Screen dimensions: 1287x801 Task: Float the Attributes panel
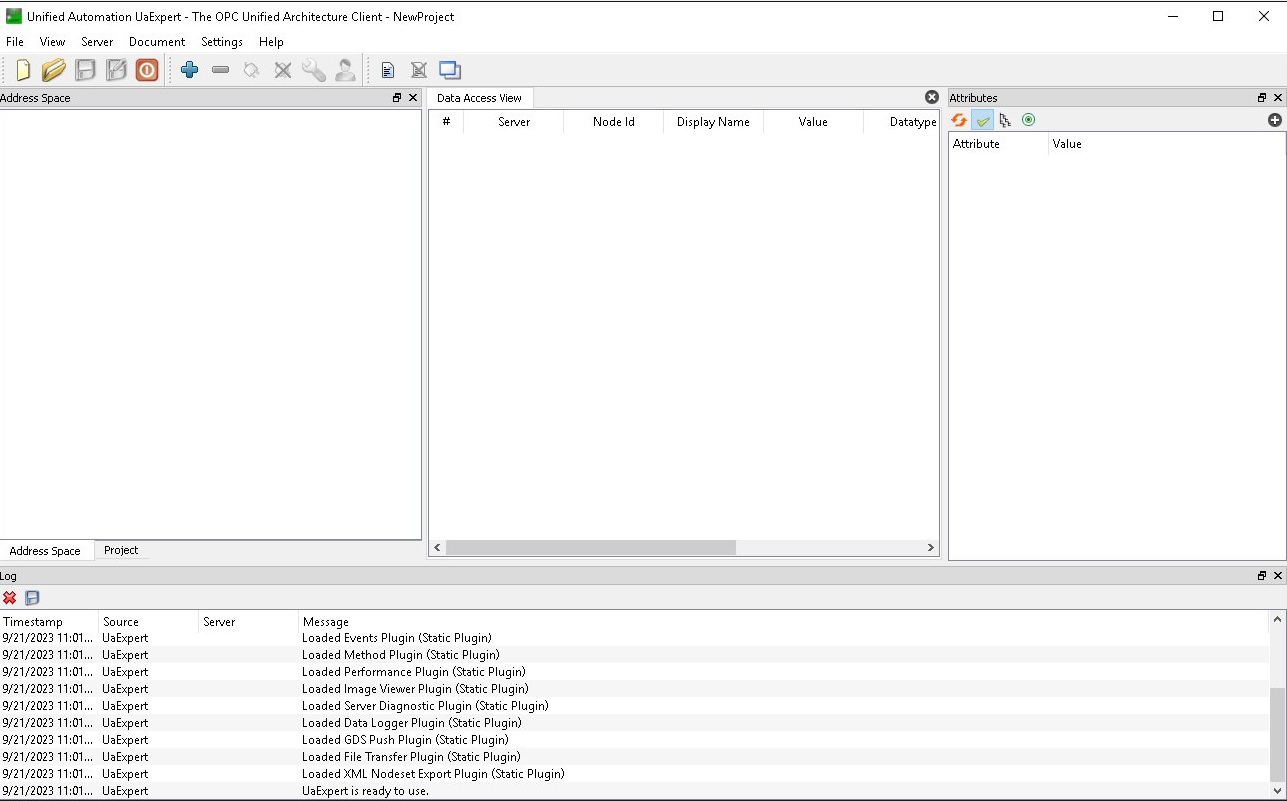[x=1262, y=98]
